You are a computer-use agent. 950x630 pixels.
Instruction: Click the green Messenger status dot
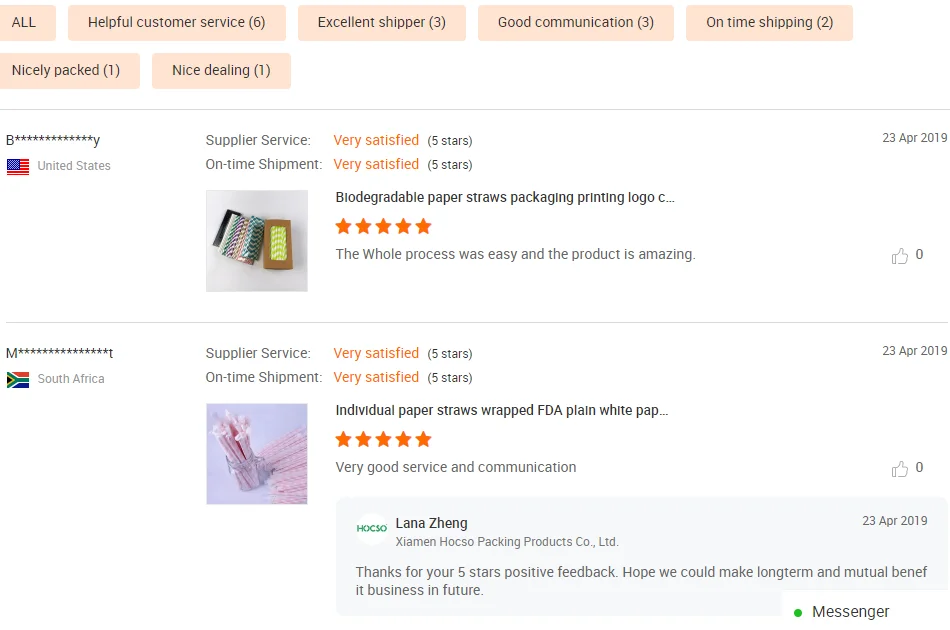(x=798, y=612)
